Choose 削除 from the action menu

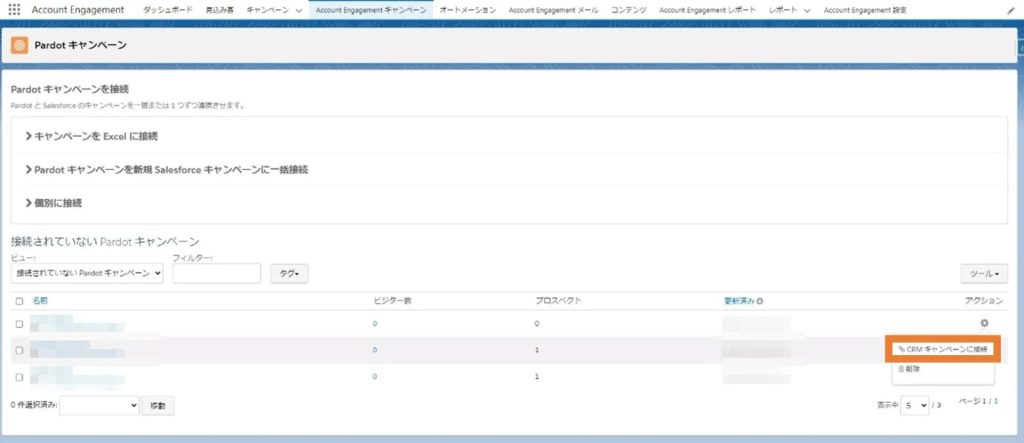[x=909, y=369]
